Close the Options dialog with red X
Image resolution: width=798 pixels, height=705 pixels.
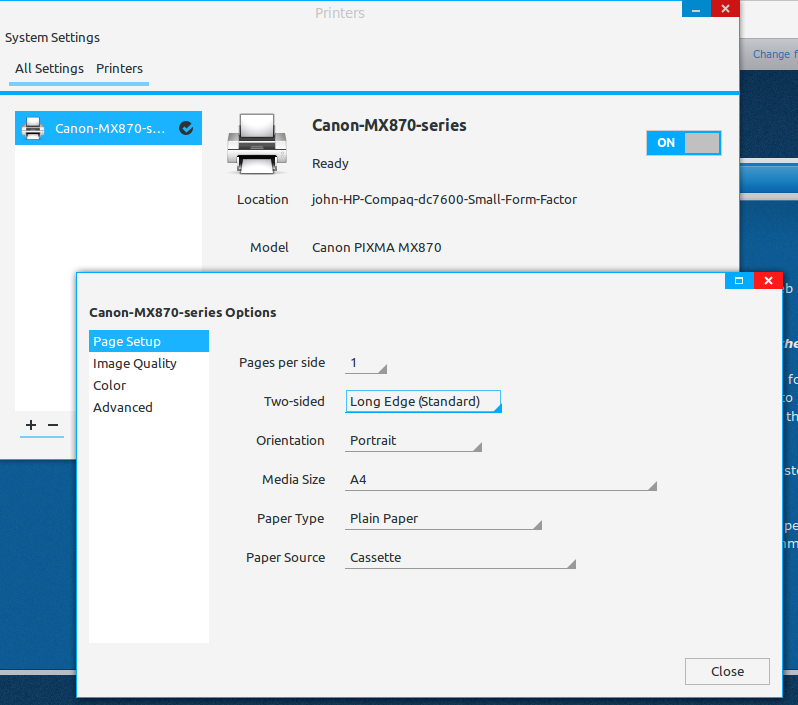point(768,281)
